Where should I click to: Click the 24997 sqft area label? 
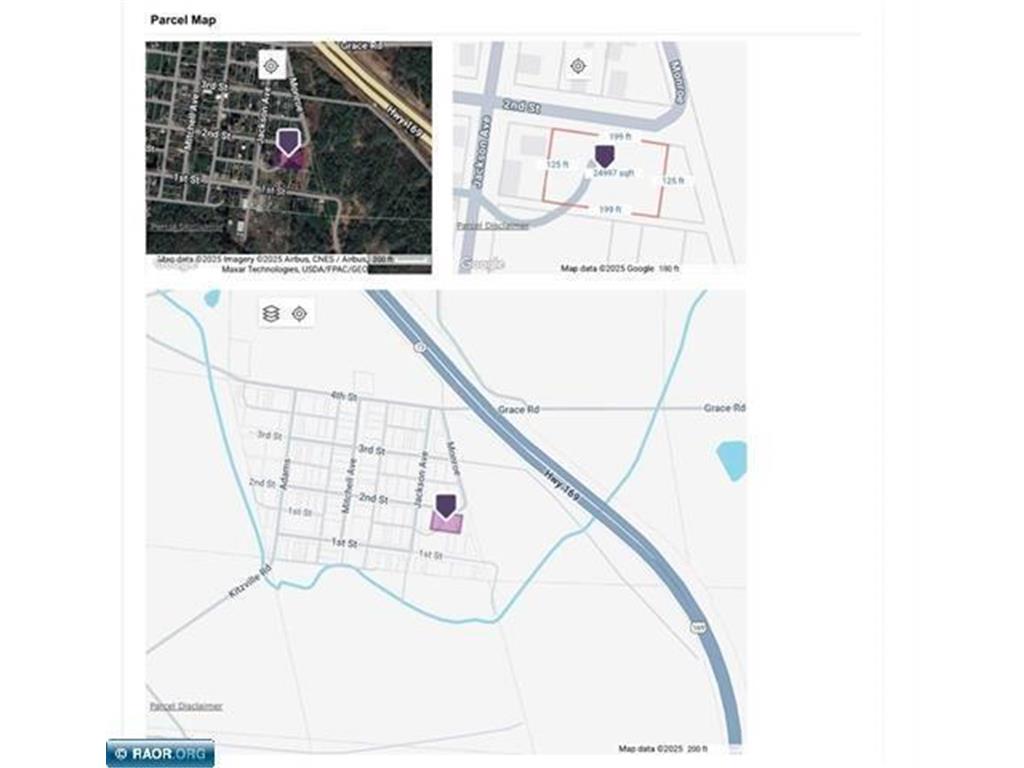[613, 173]
